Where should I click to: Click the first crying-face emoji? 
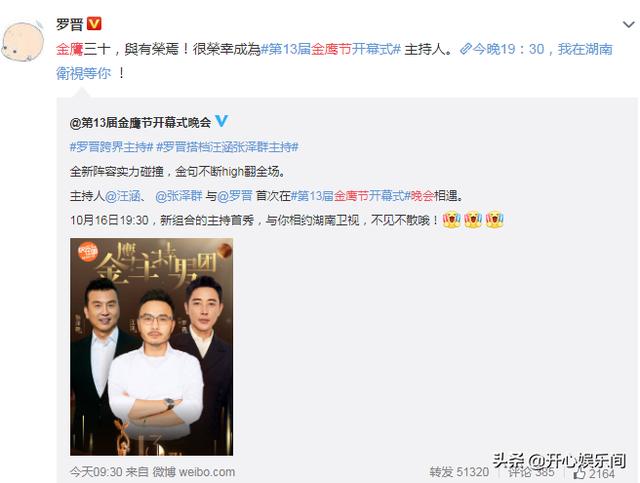tap(451, 220)
